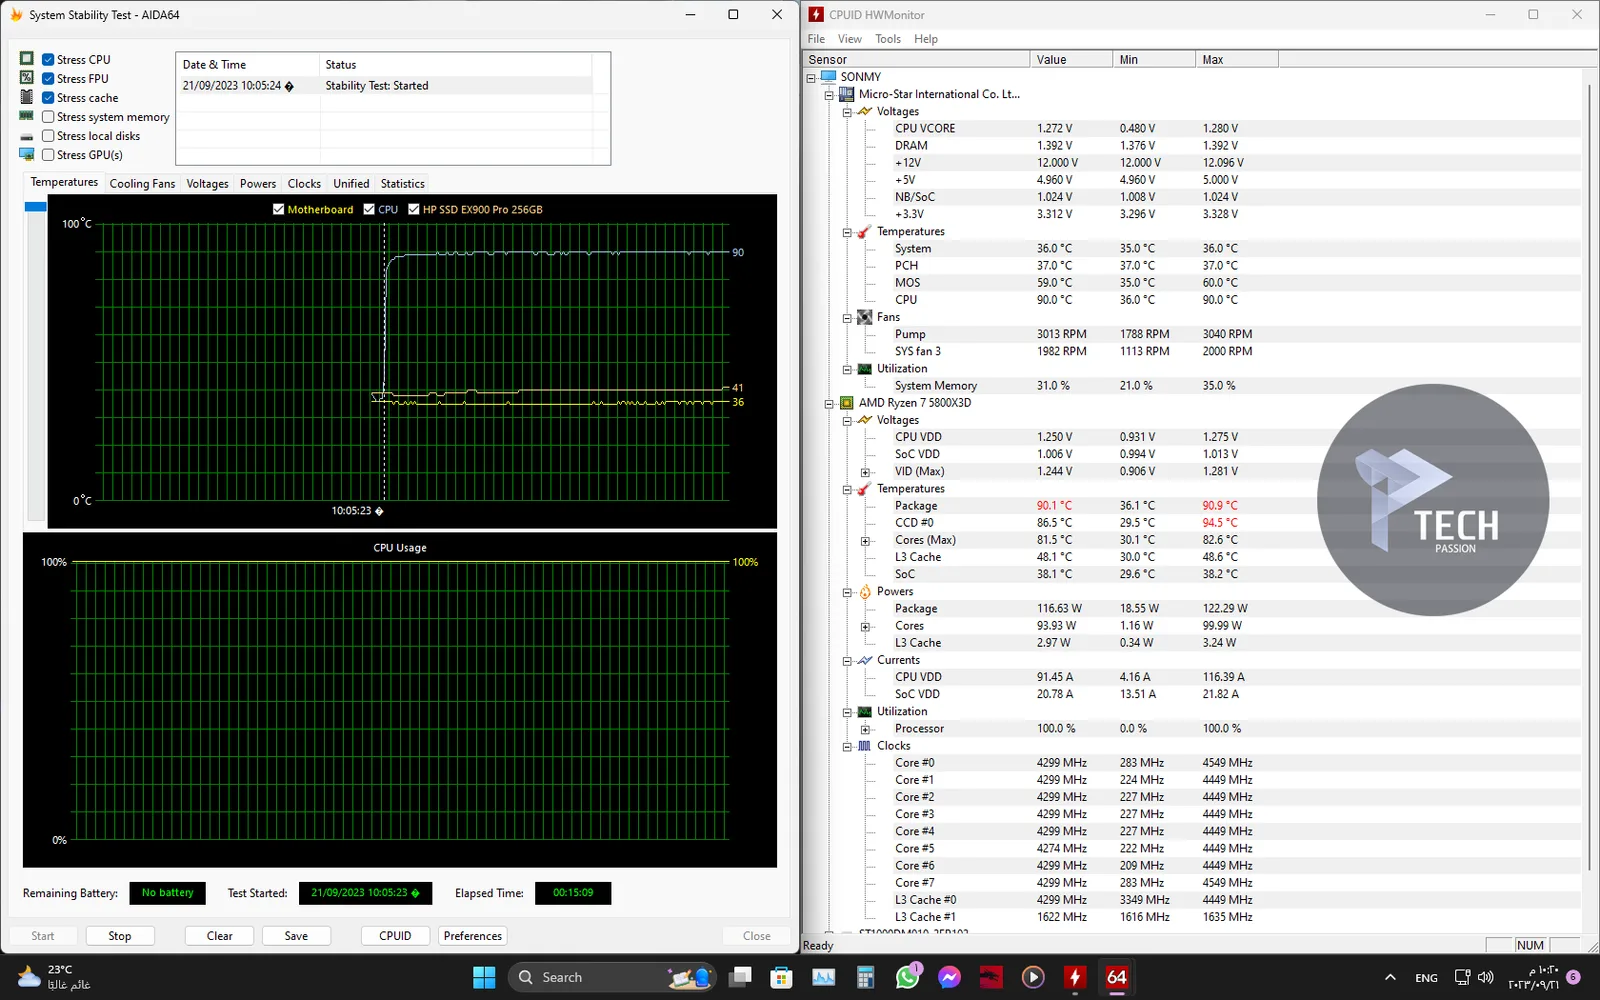The image size is (1600, 1000).
Task: Click the AMD Ryzen 7 5800X3D chip icon
Action: (x=846, y=403)
